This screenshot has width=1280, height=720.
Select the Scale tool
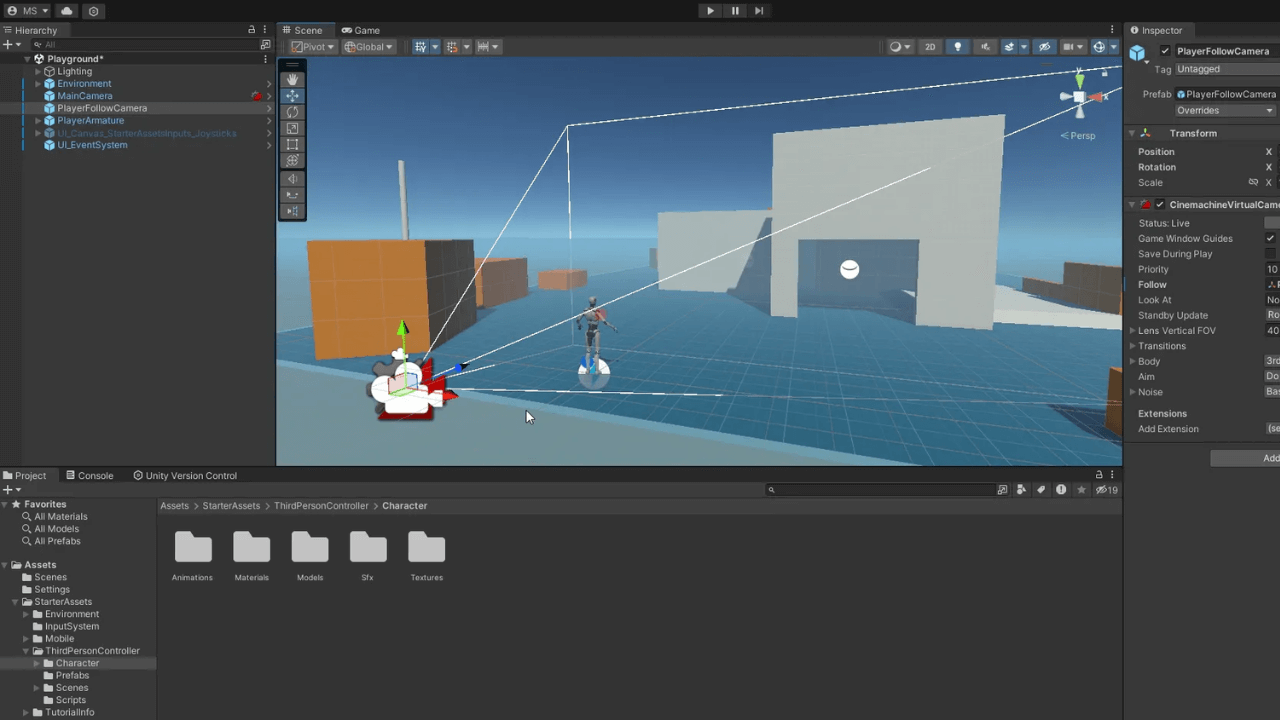[292, 127]
